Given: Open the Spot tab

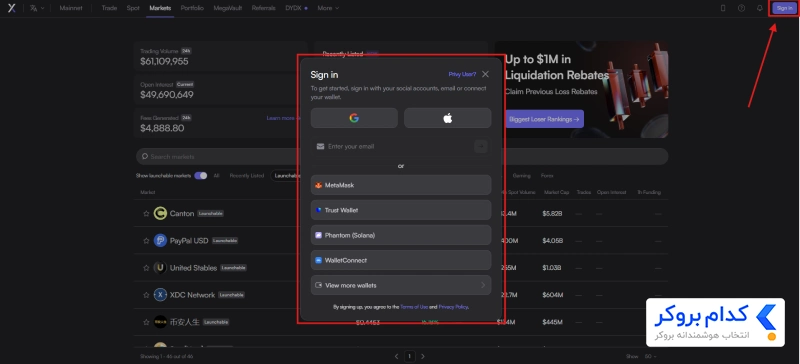Looking at the screenshot, I should [x=133, y=8].
